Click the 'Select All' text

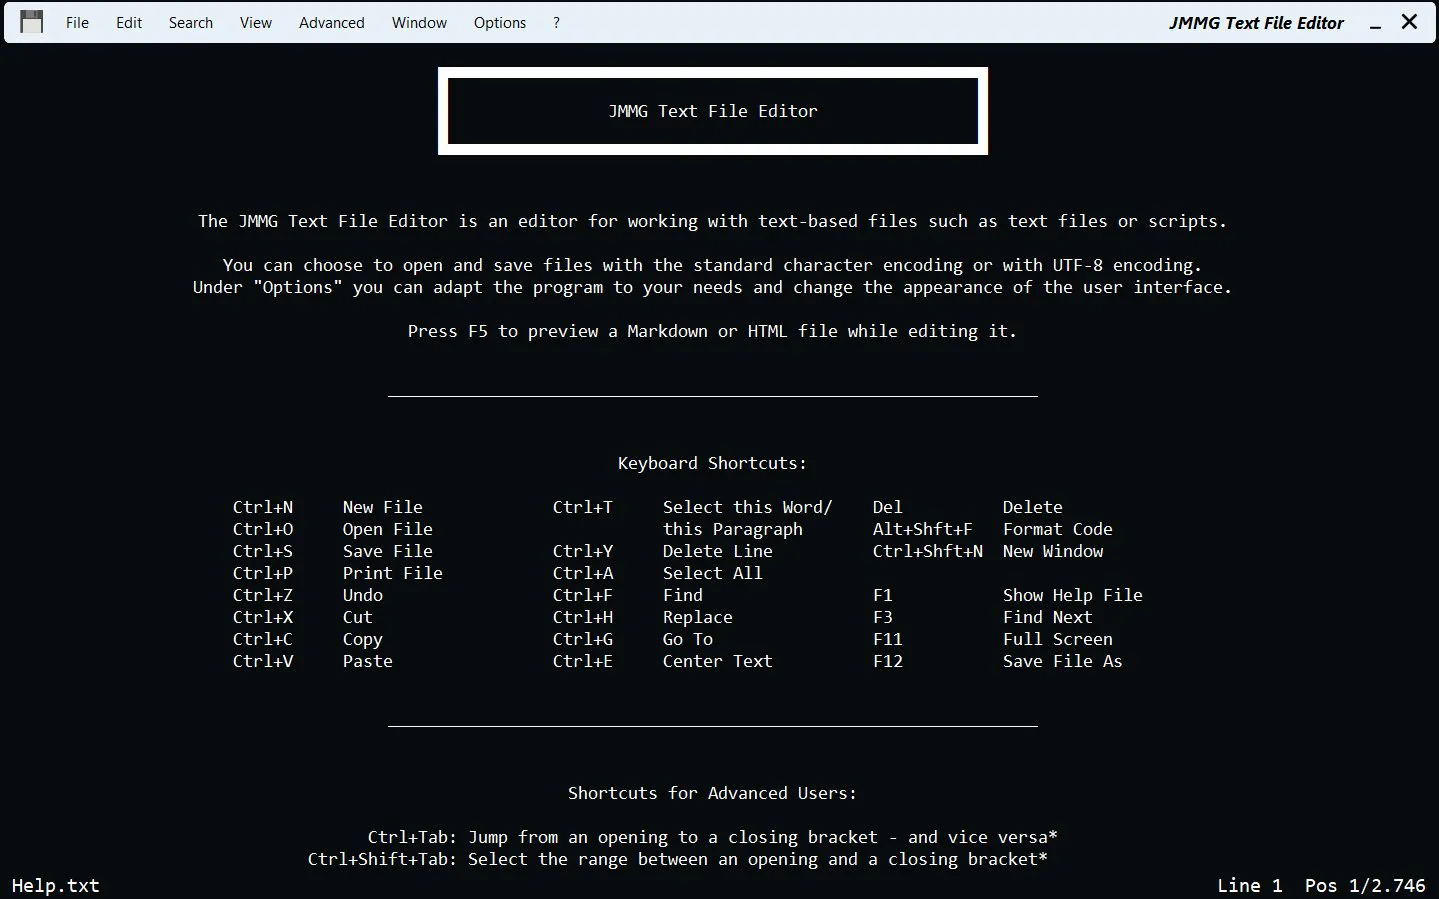(x=713, y=573)
